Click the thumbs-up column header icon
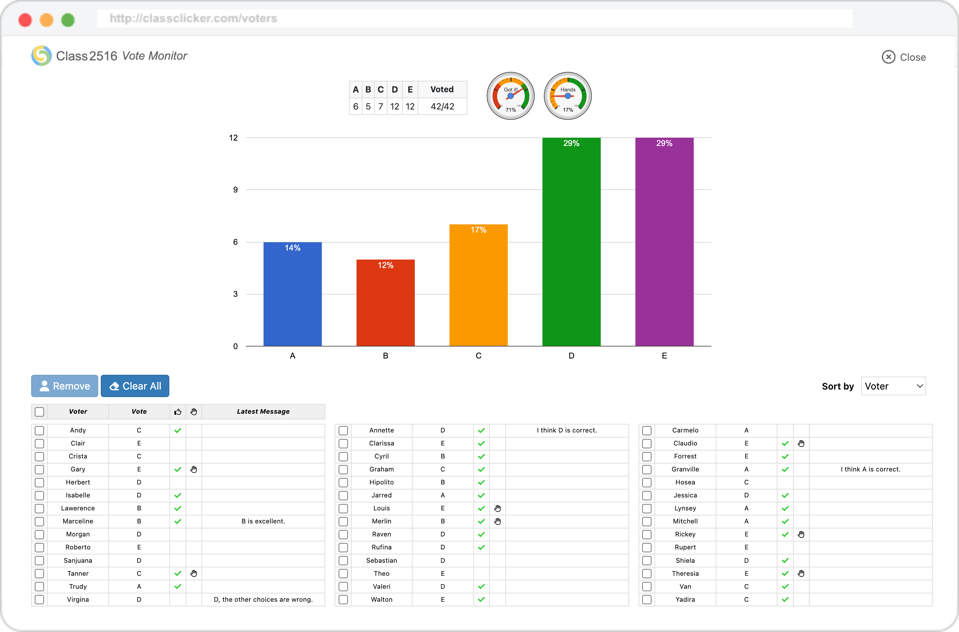959x632 pixels. pyautogui.click(x=178, y=412)
